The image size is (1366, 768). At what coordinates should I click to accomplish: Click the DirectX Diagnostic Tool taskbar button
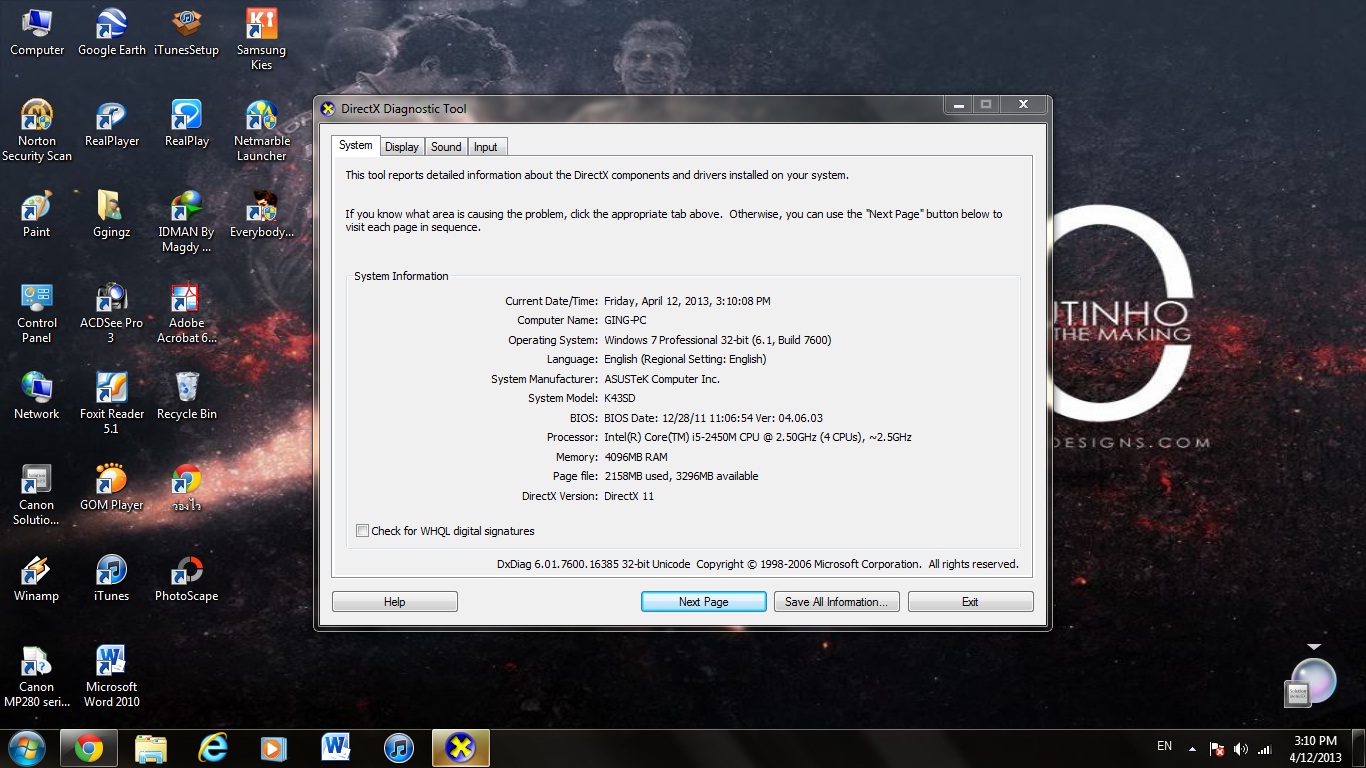pyautogui.click(x=461, y=748)
